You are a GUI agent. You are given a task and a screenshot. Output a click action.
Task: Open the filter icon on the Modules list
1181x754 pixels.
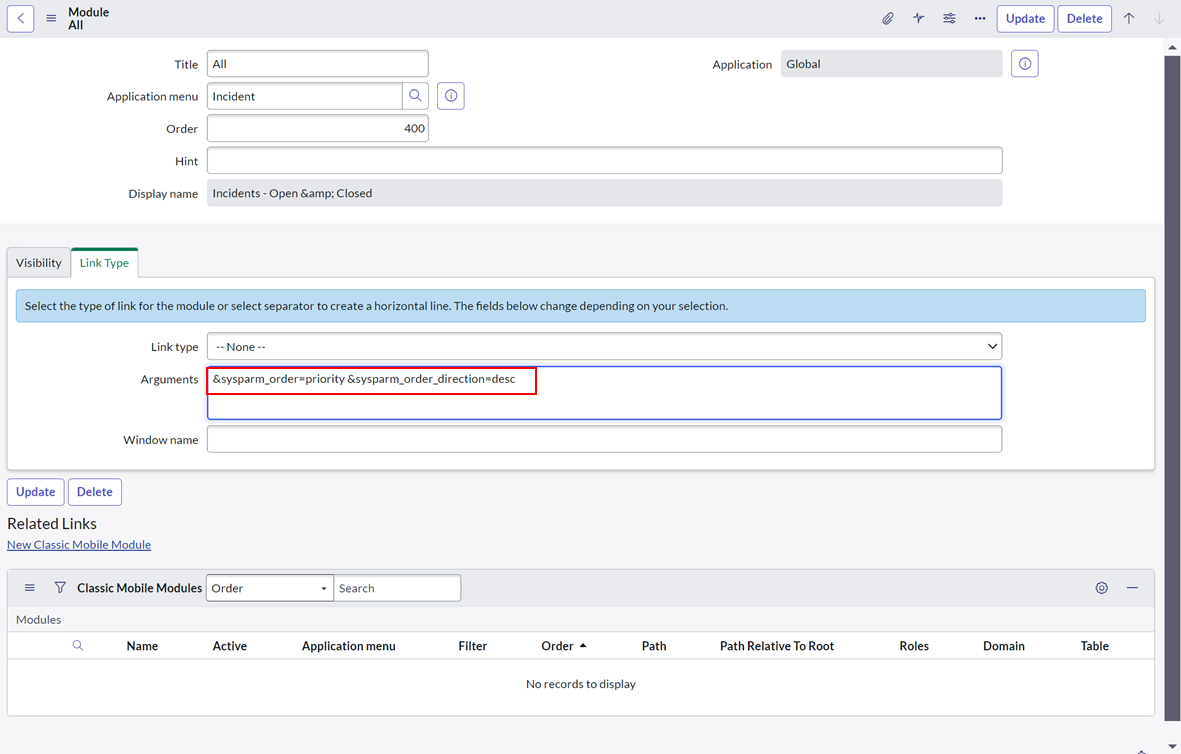(x=60, y=588)
